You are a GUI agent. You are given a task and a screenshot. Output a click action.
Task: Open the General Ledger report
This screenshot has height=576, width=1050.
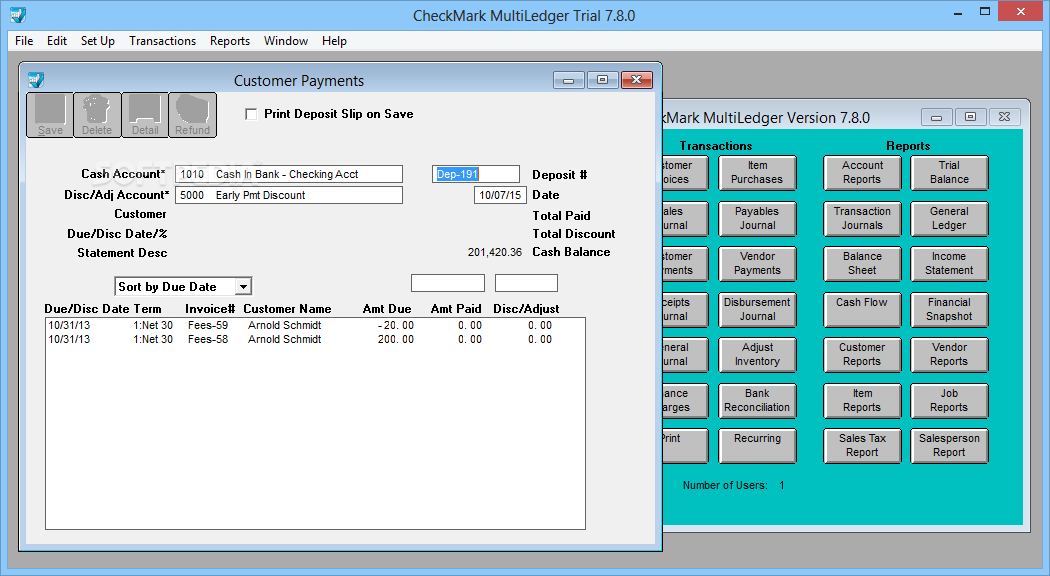click(949, 218)
